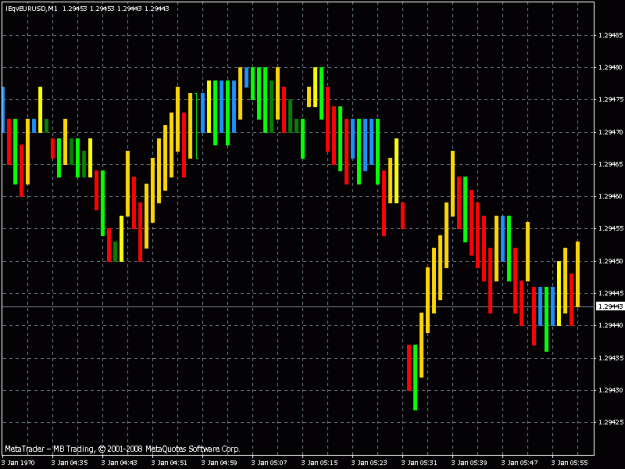
Task: Click the 1.29470 price axis label
Action: point(611,132)
